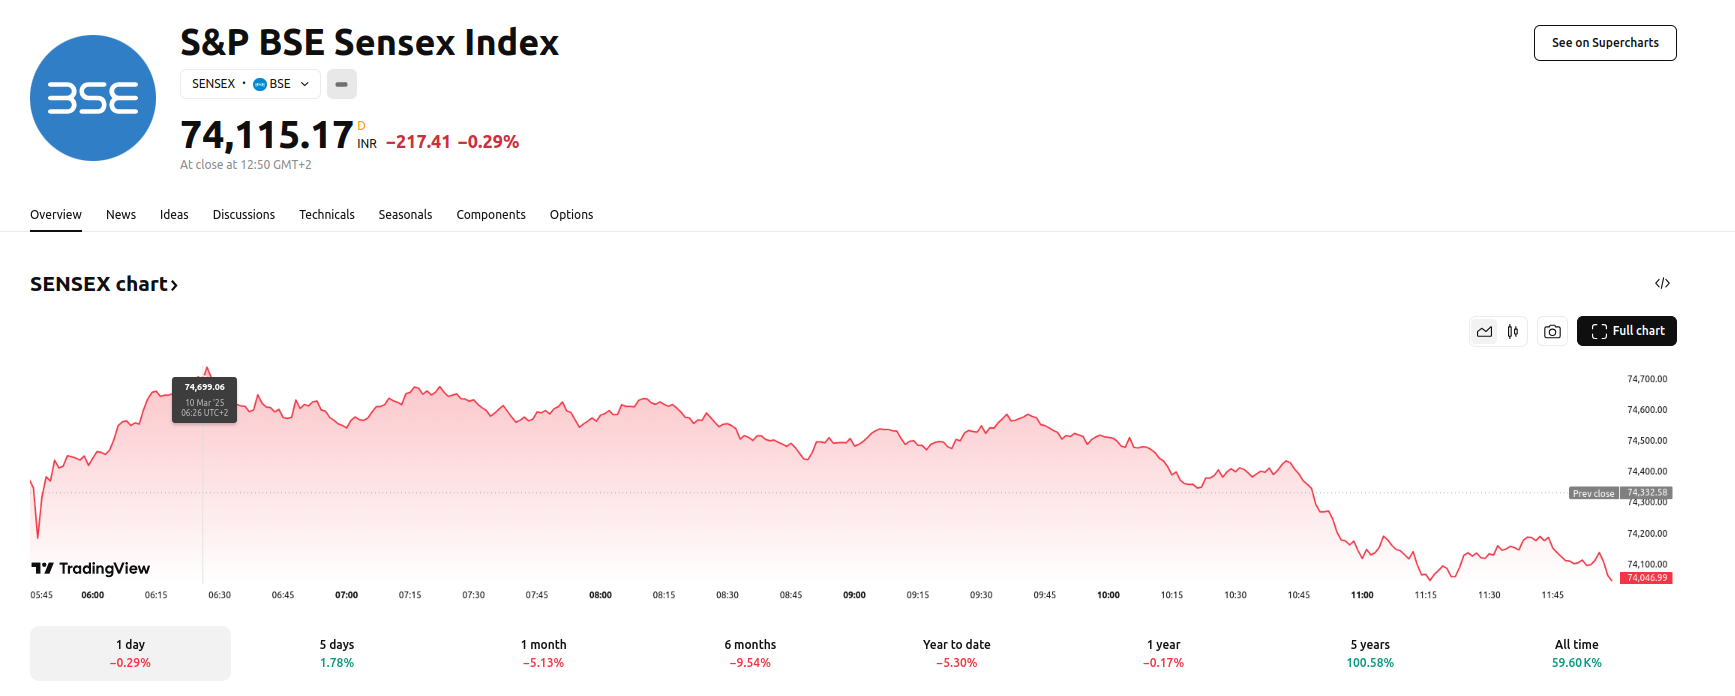Switch to the 5 years performance view
Screen dimensions: 1735x696
[x=1369, y=653]
